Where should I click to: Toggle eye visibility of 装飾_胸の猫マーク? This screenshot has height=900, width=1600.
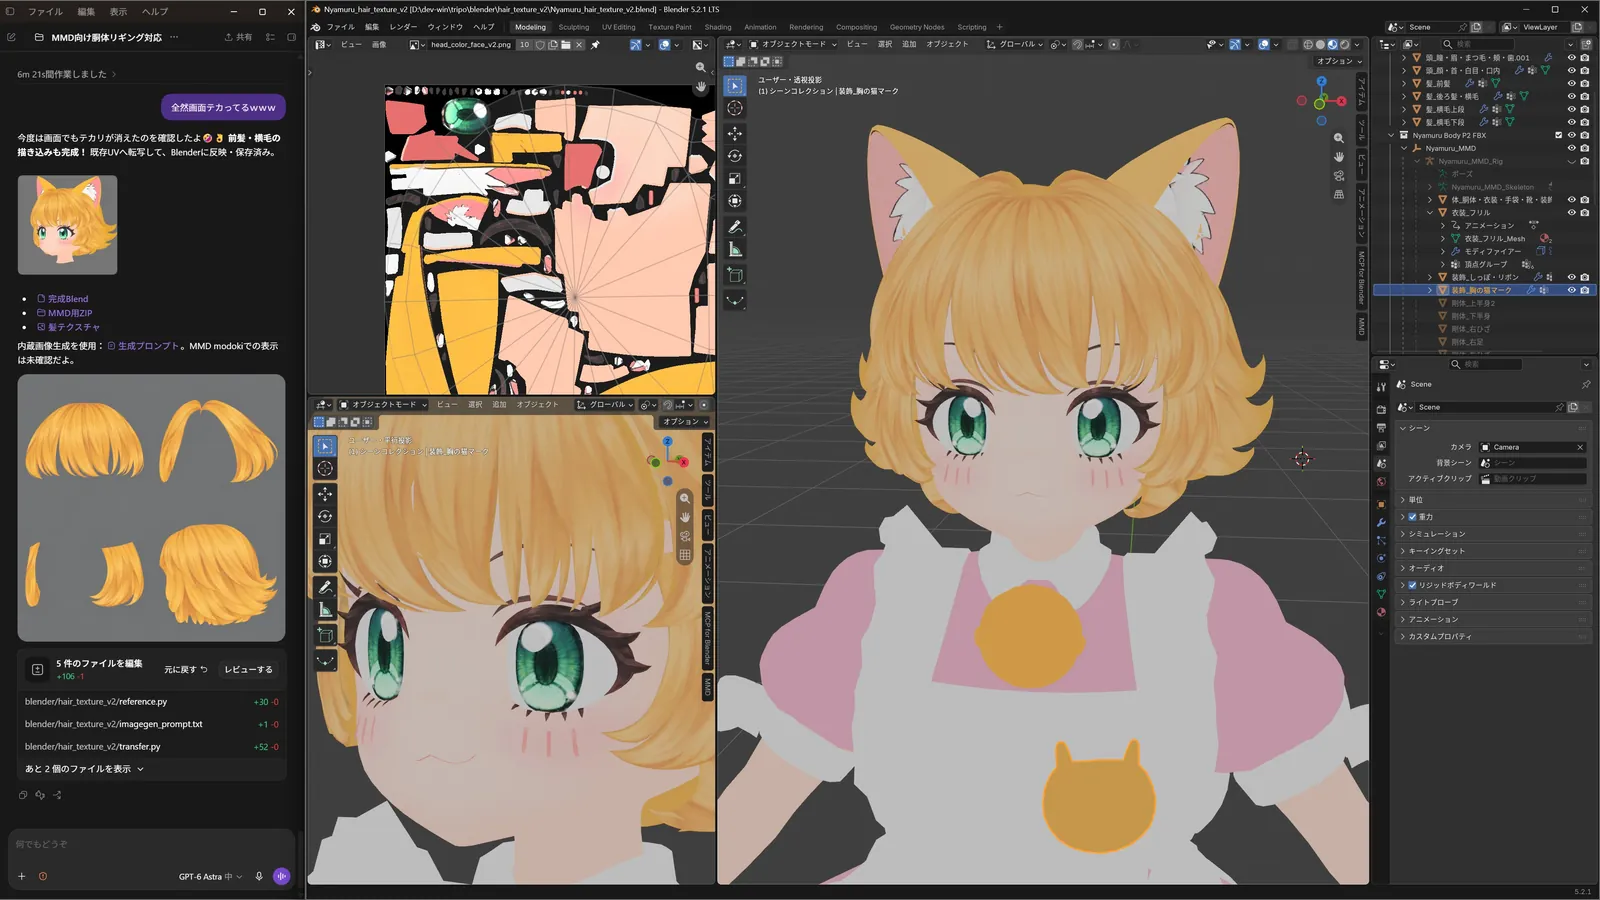point(1571,290)
